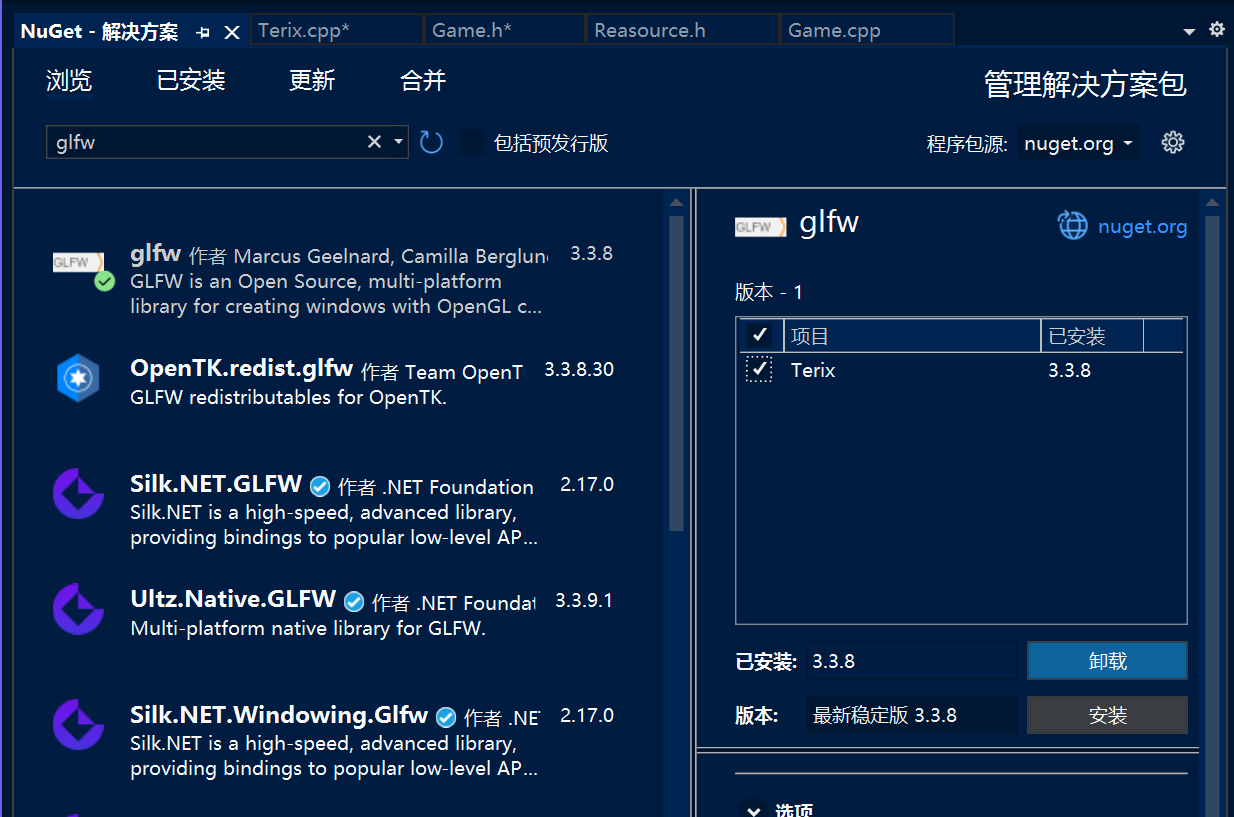This screenshot has width=1234, height=817.
Task: Click verified badge beside Silk.NET.GLFW
Action: [320, 487]
